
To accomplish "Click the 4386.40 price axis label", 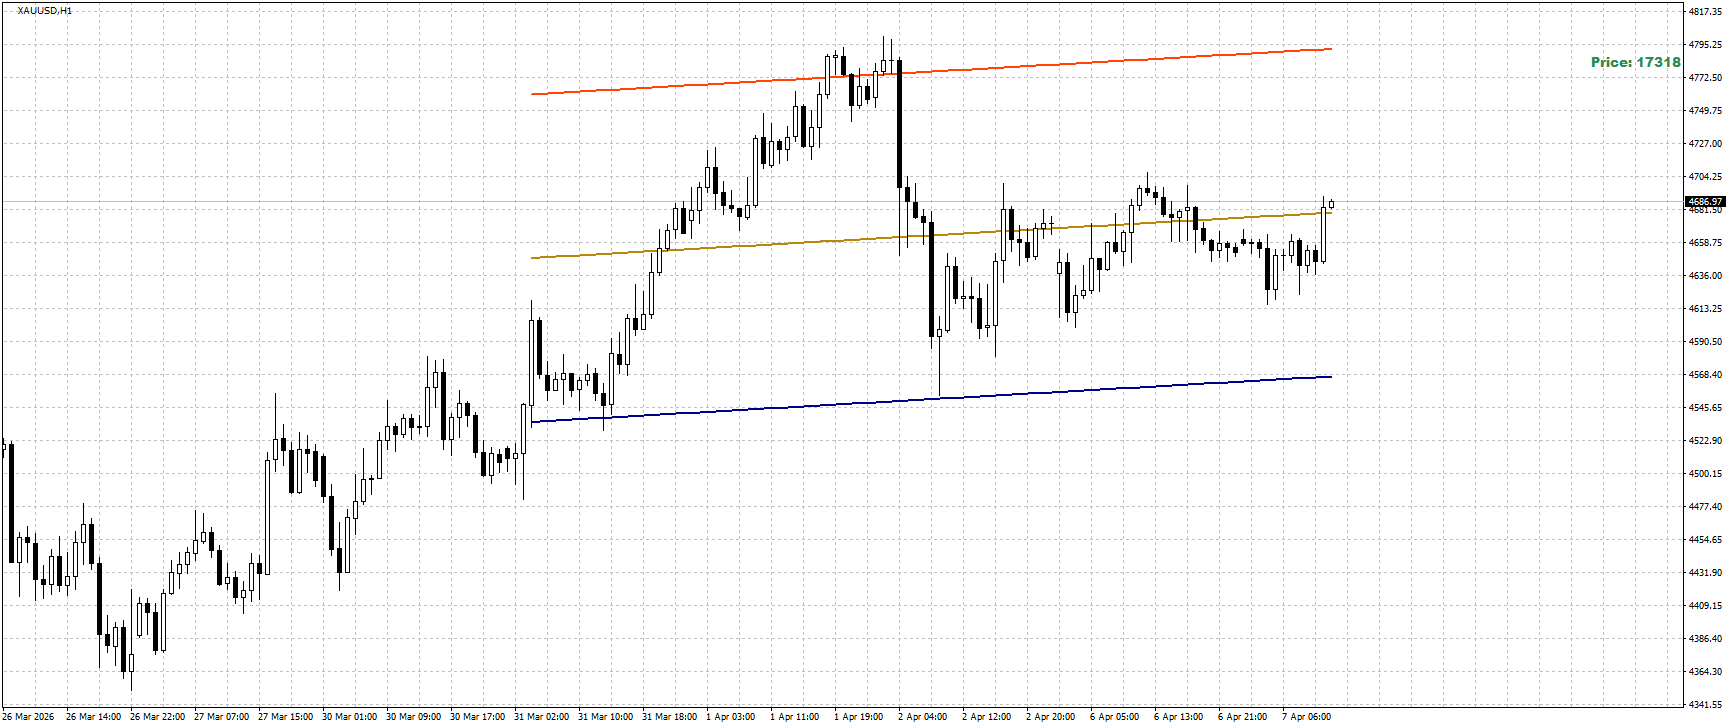I will point(1705,639).
